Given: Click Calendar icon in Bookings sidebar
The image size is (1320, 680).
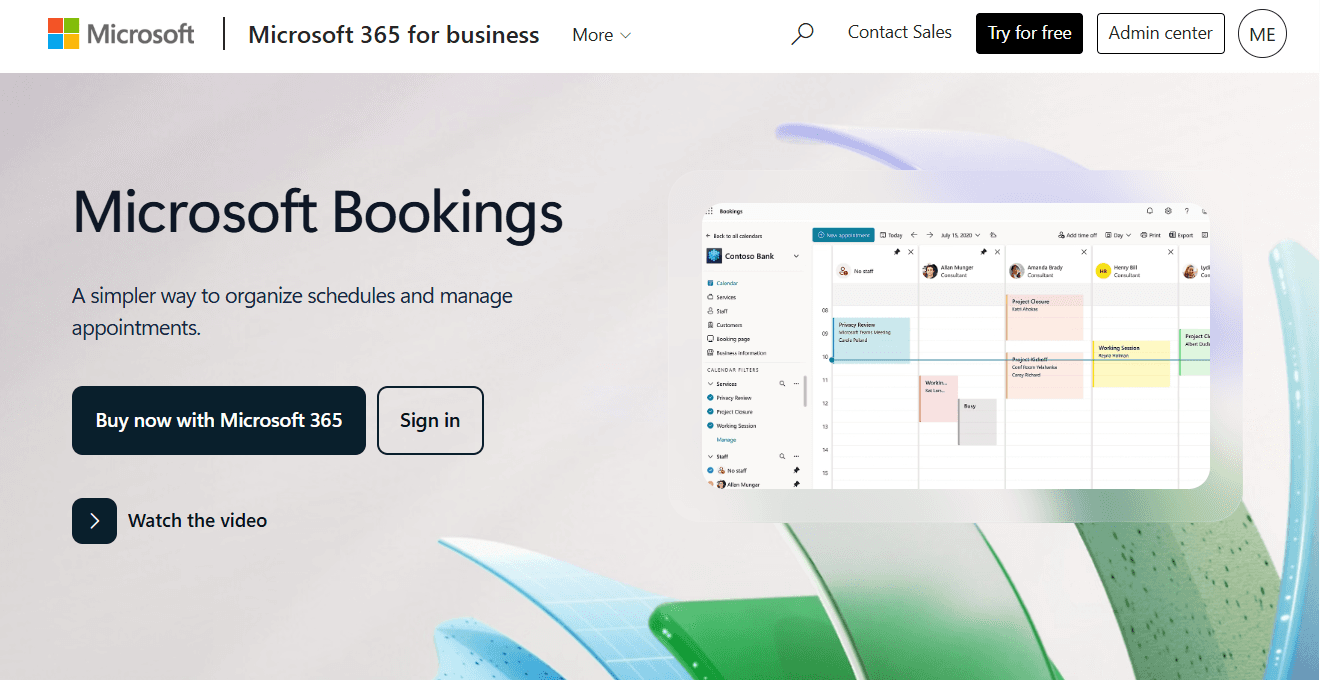Looking at the screenshot, I should point(710,283).
